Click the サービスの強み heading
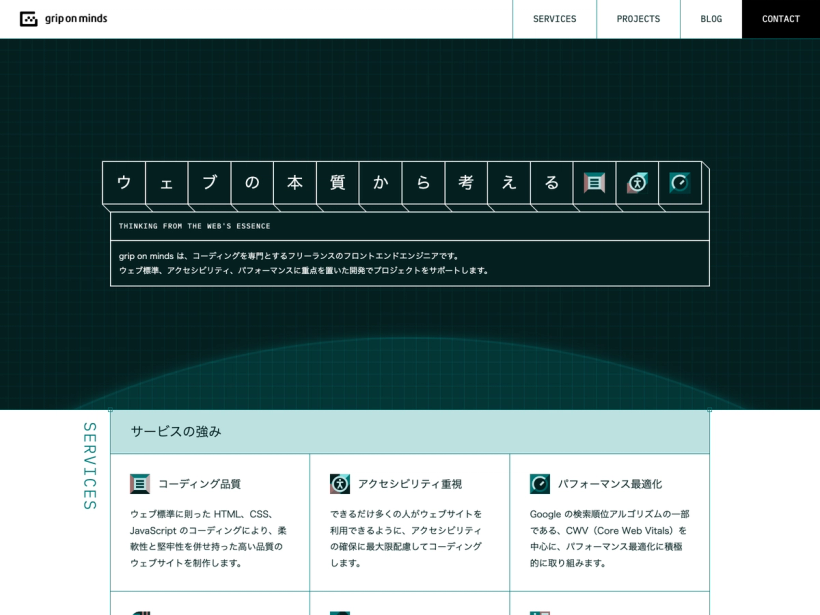 pyautogui.click(x=176, y=431)
